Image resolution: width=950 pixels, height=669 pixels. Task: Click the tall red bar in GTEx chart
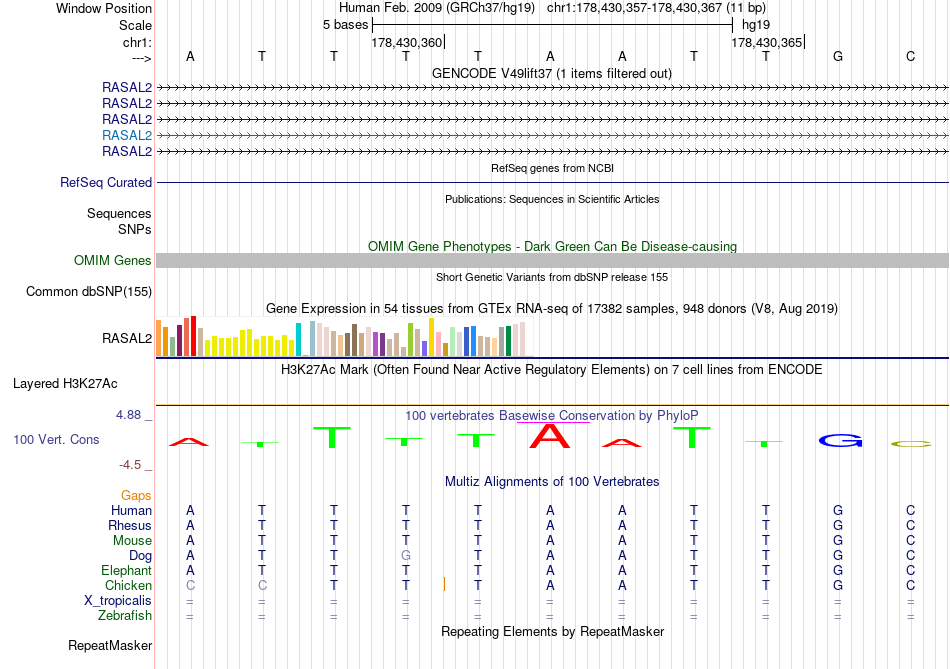pyautogui.click(x=193, y=336)
